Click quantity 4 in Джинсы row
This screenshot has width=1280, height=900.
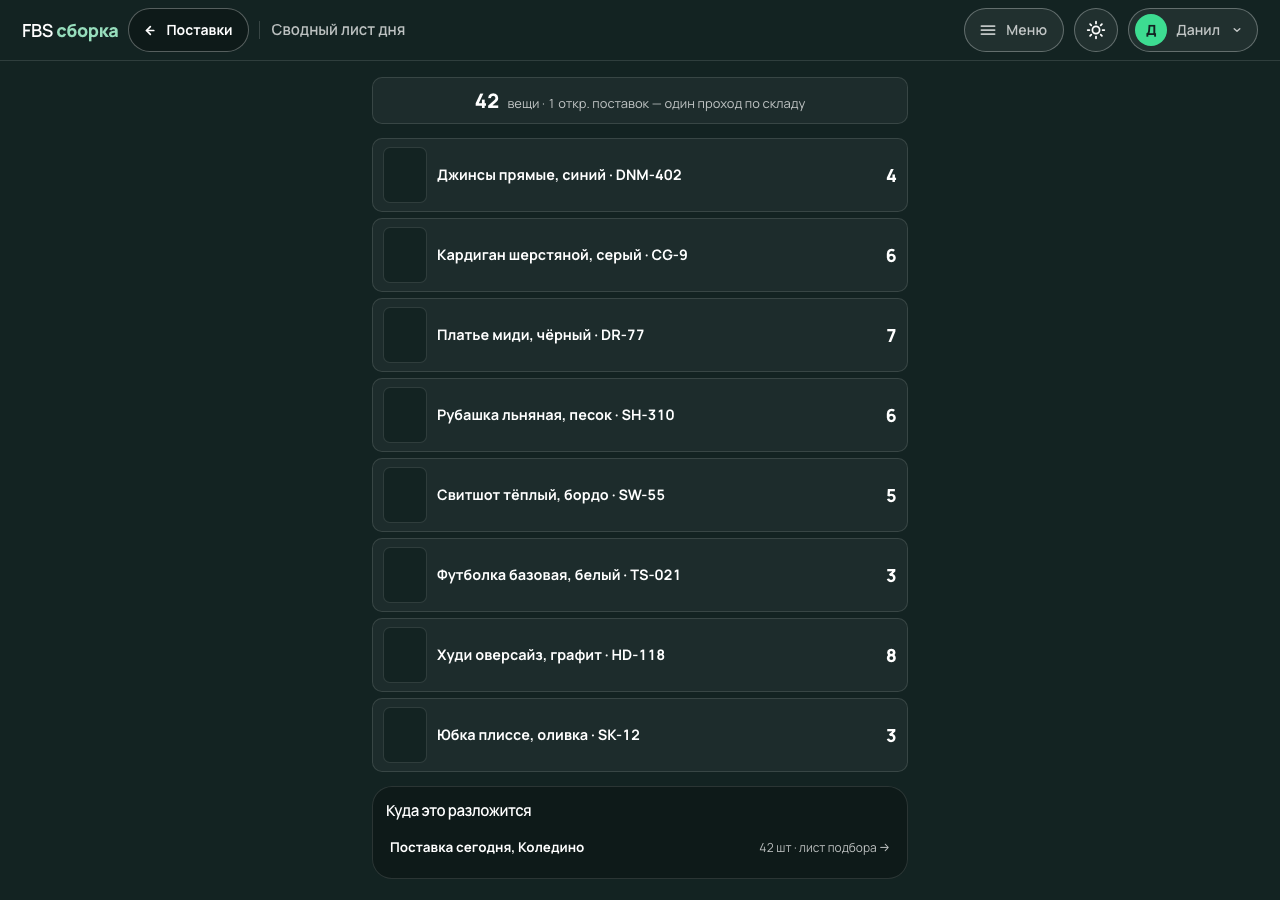coord(891,176)
